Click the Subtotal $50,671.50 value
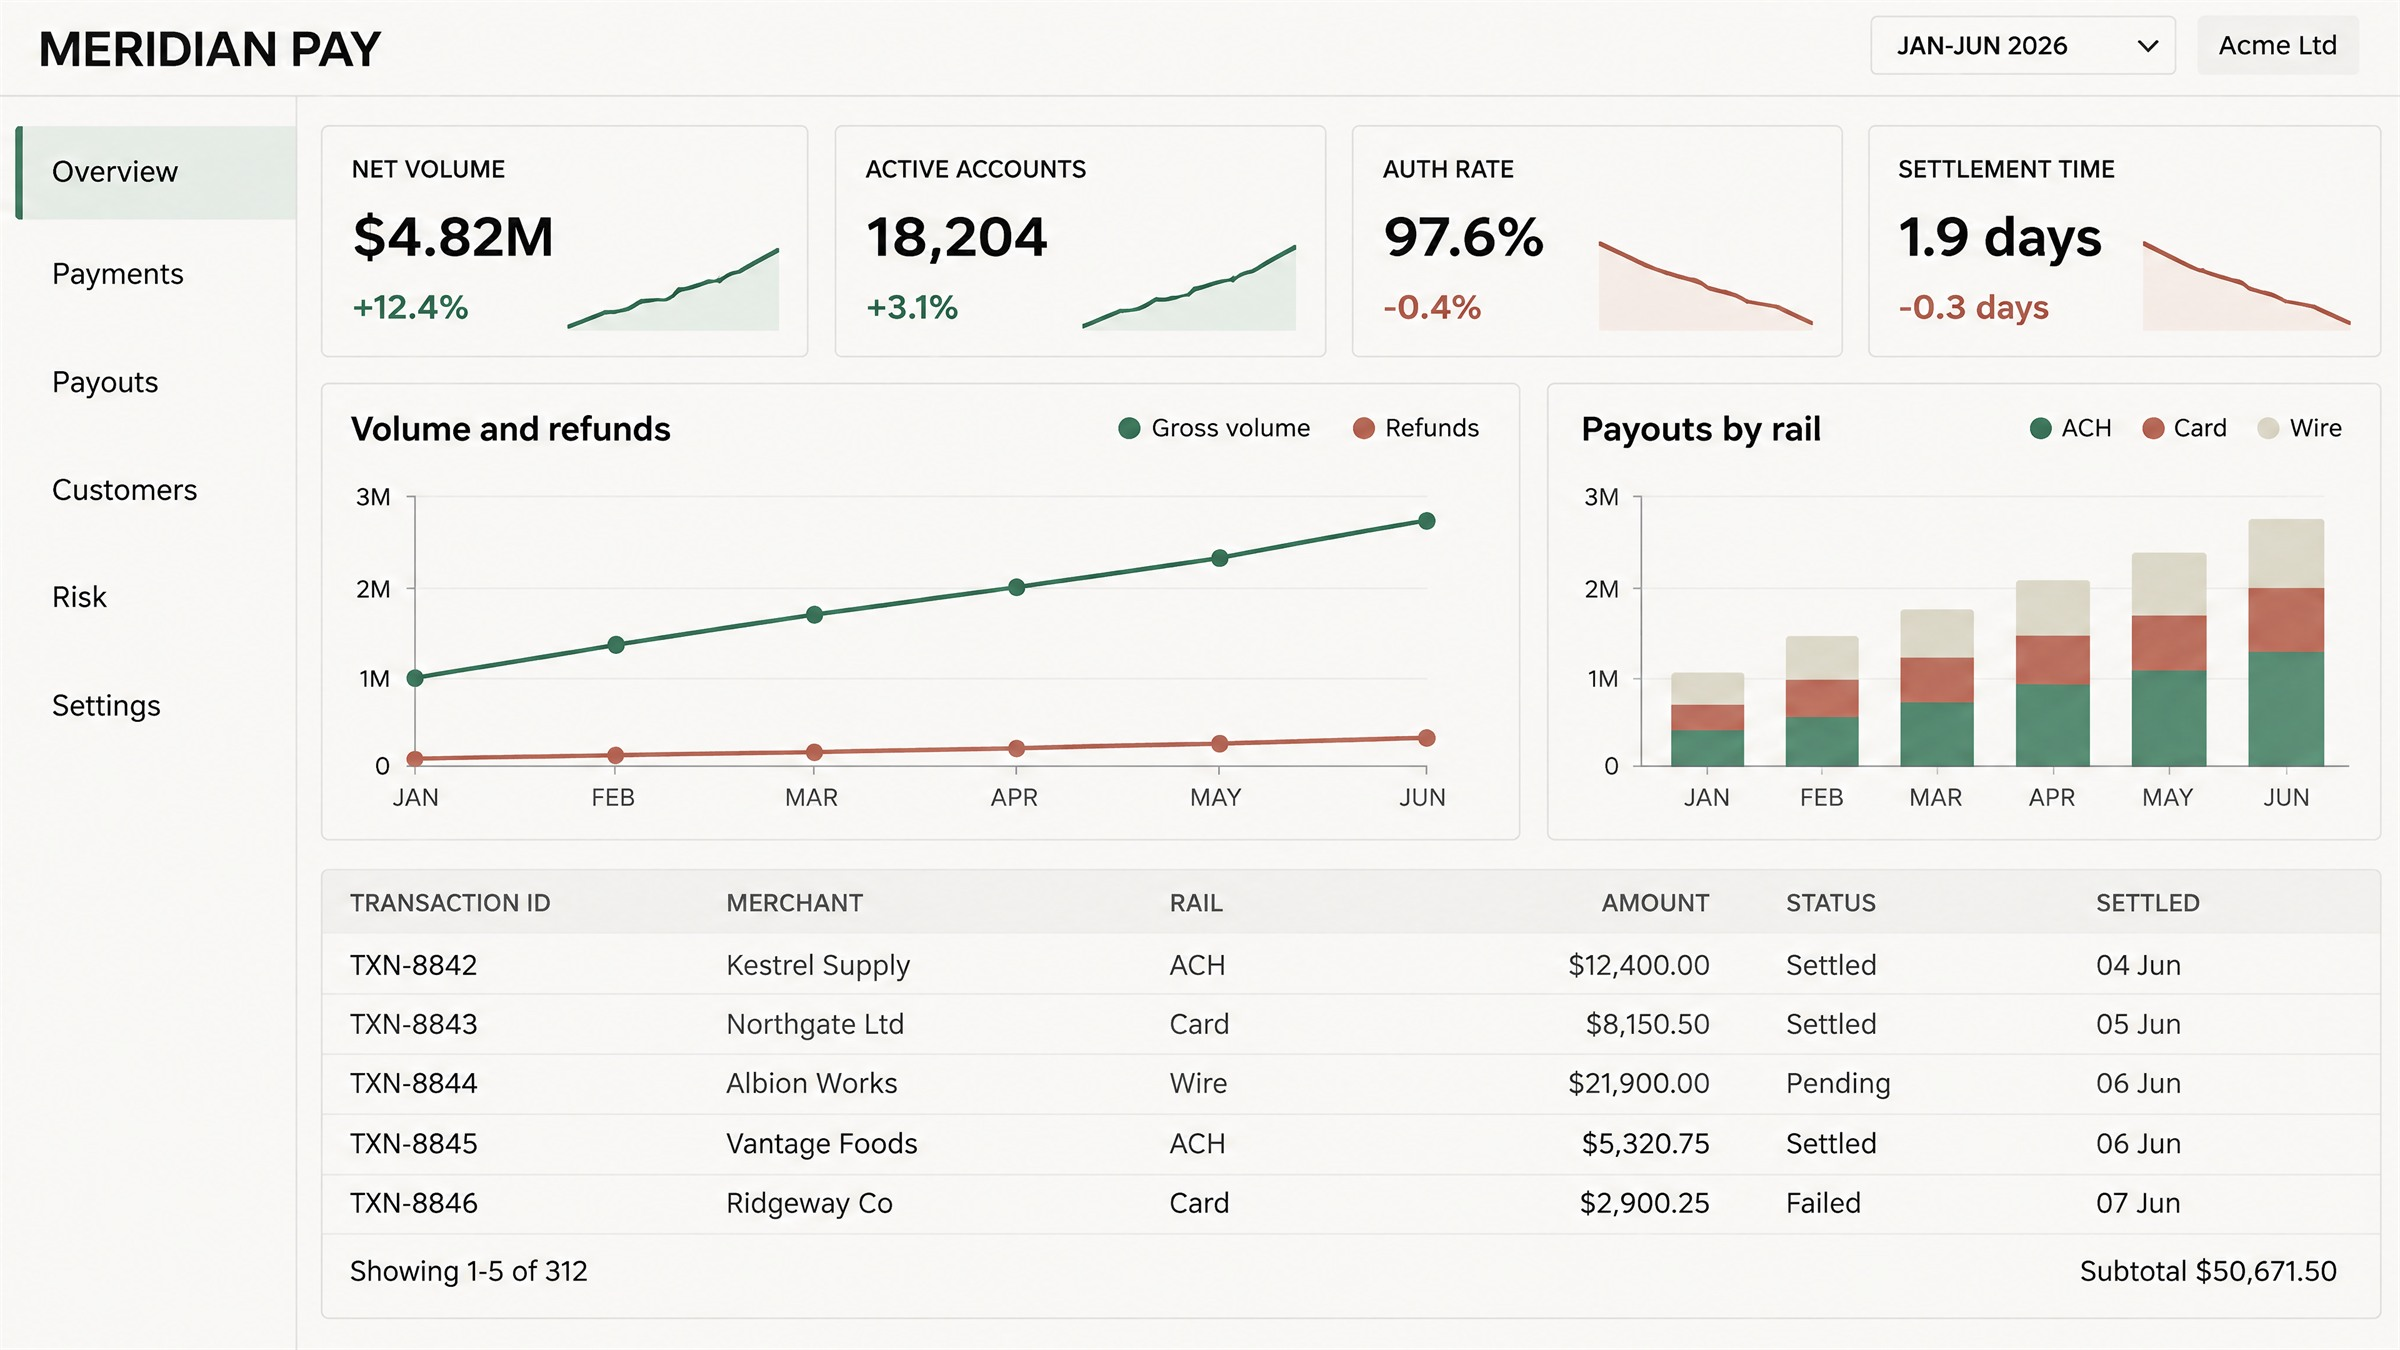 [2208, 1271]
